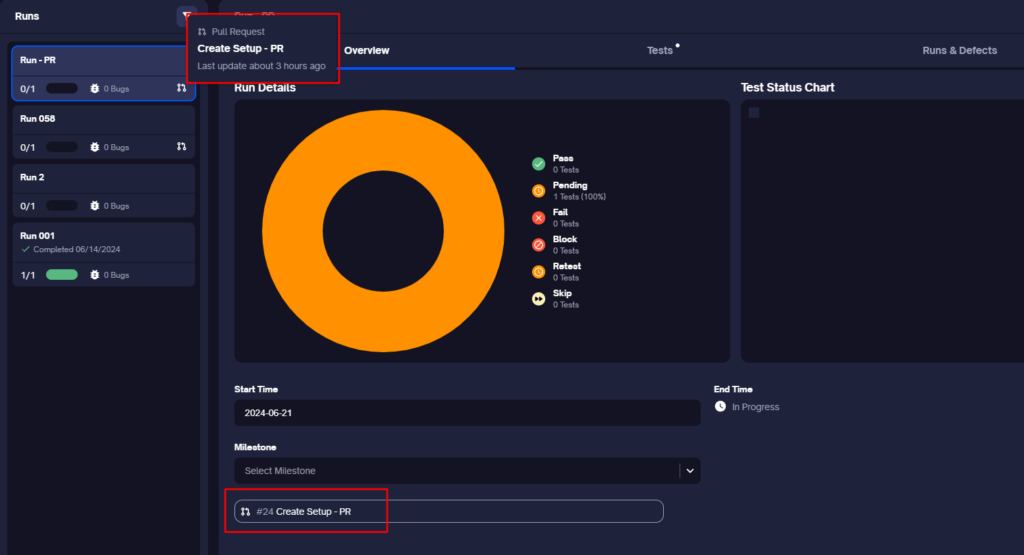Click the Retest status icon
Viewport: 1024px width, 555px height.
538,272
